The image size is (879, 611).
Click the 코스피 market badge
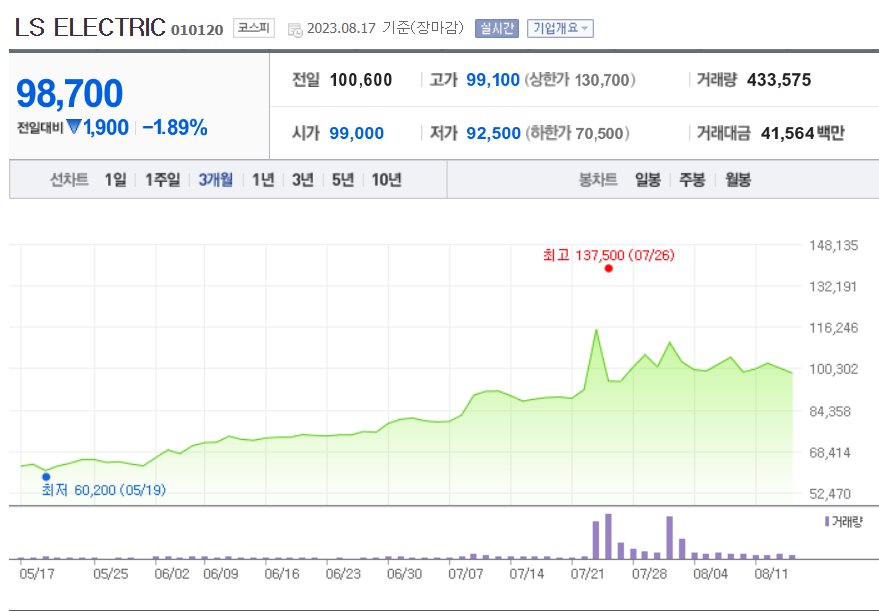254,27
